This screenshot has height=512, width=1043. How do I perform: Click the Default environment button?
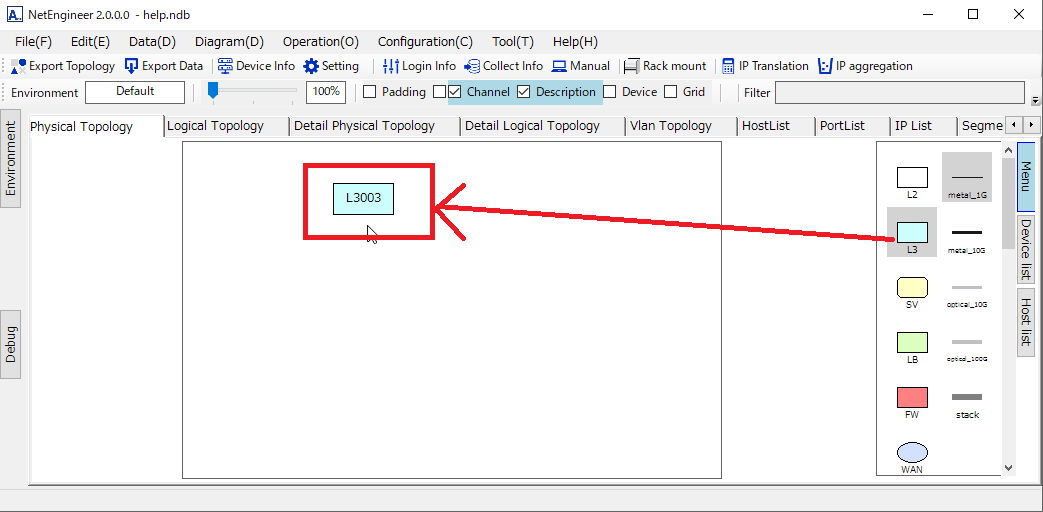pos(135,92)
